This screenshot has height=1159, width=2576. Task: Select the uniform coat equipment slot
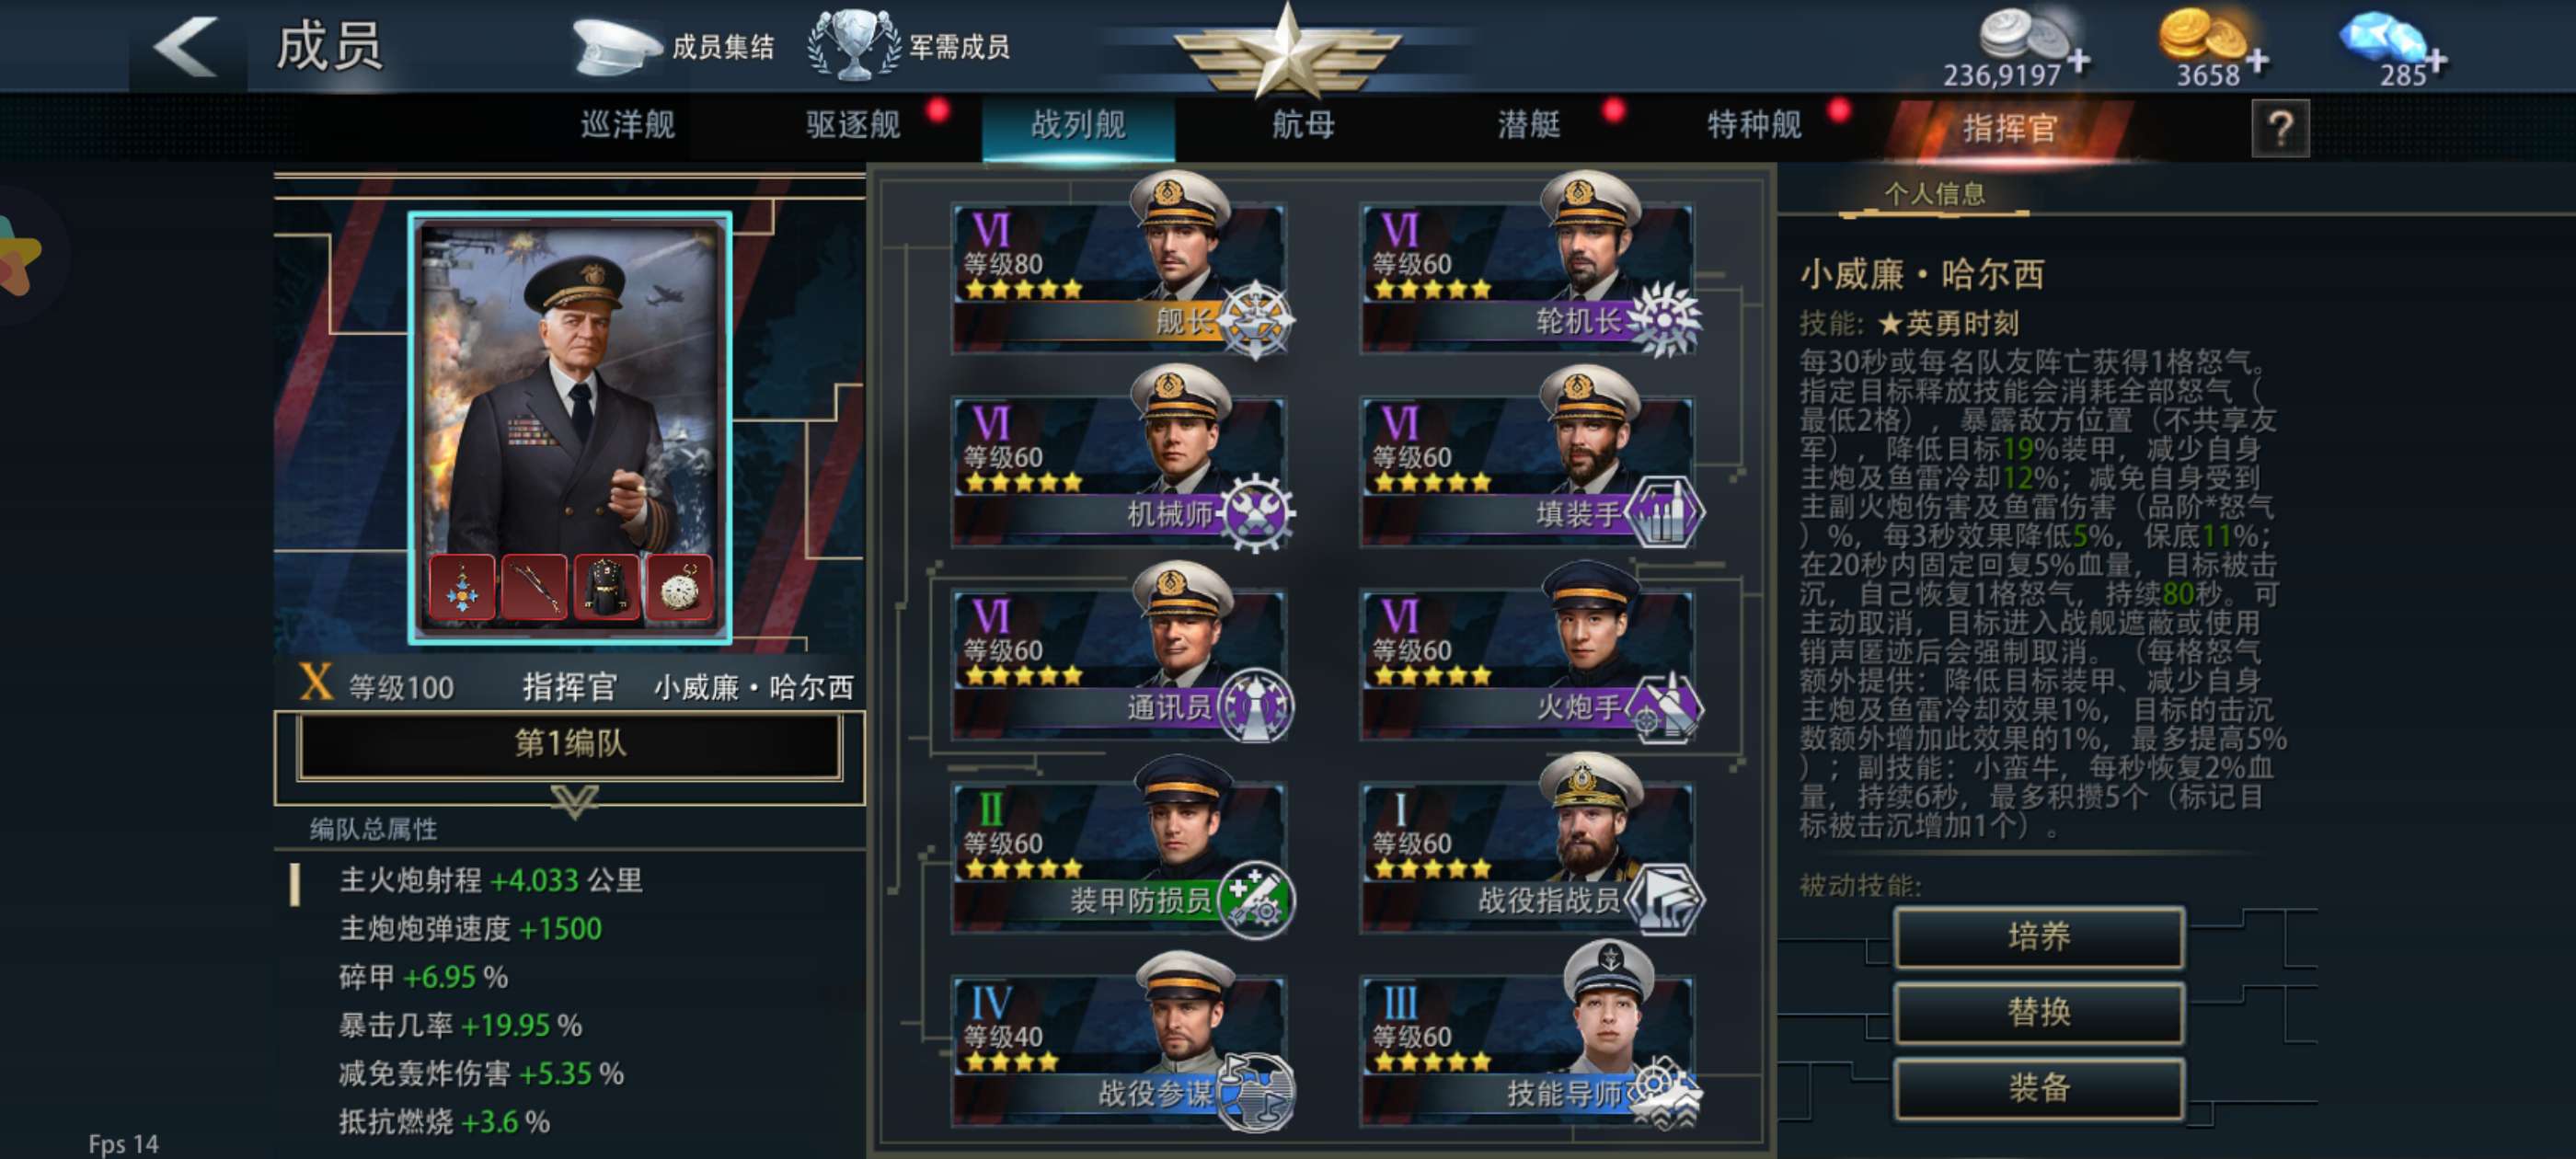click(607, 587)
